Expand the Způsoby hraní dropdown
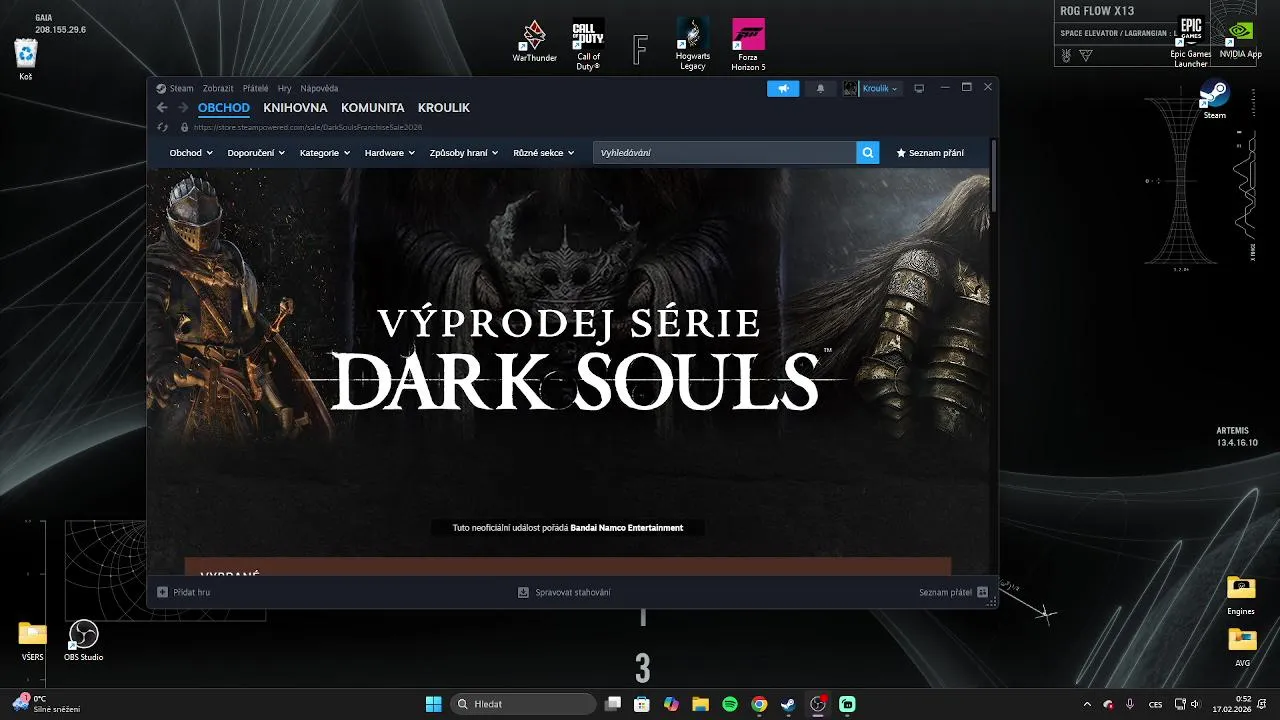This screenshot has height=720, width=1280. click(x=465, y=153)
